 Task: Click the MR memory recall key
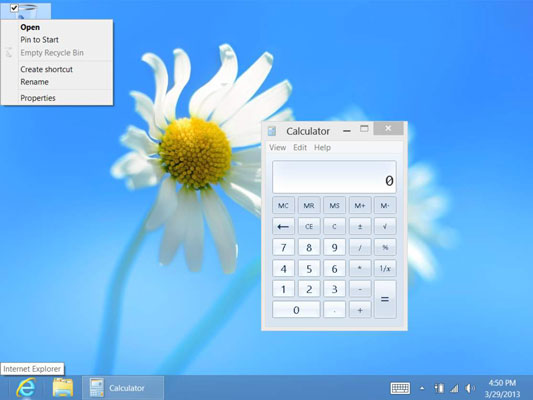(309, 205)
